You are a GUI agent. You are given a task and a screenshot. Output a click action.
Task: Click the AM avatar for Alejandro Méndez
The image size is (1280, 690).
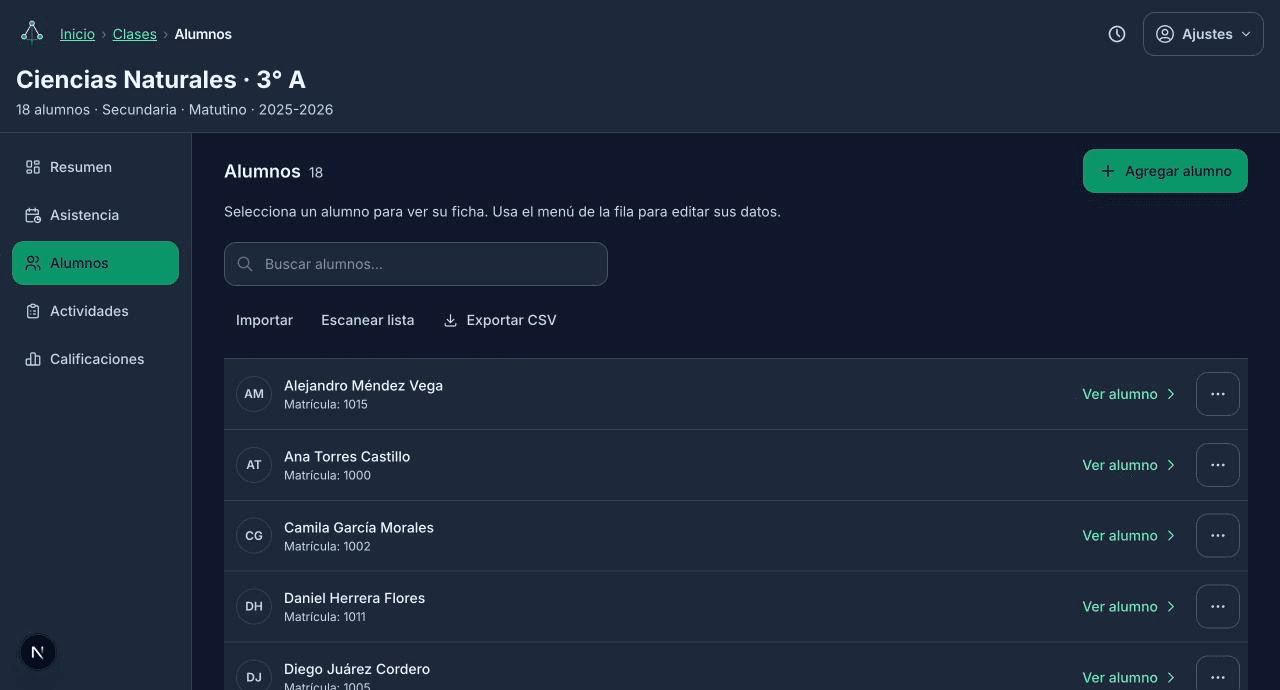(x=254, y=394)
